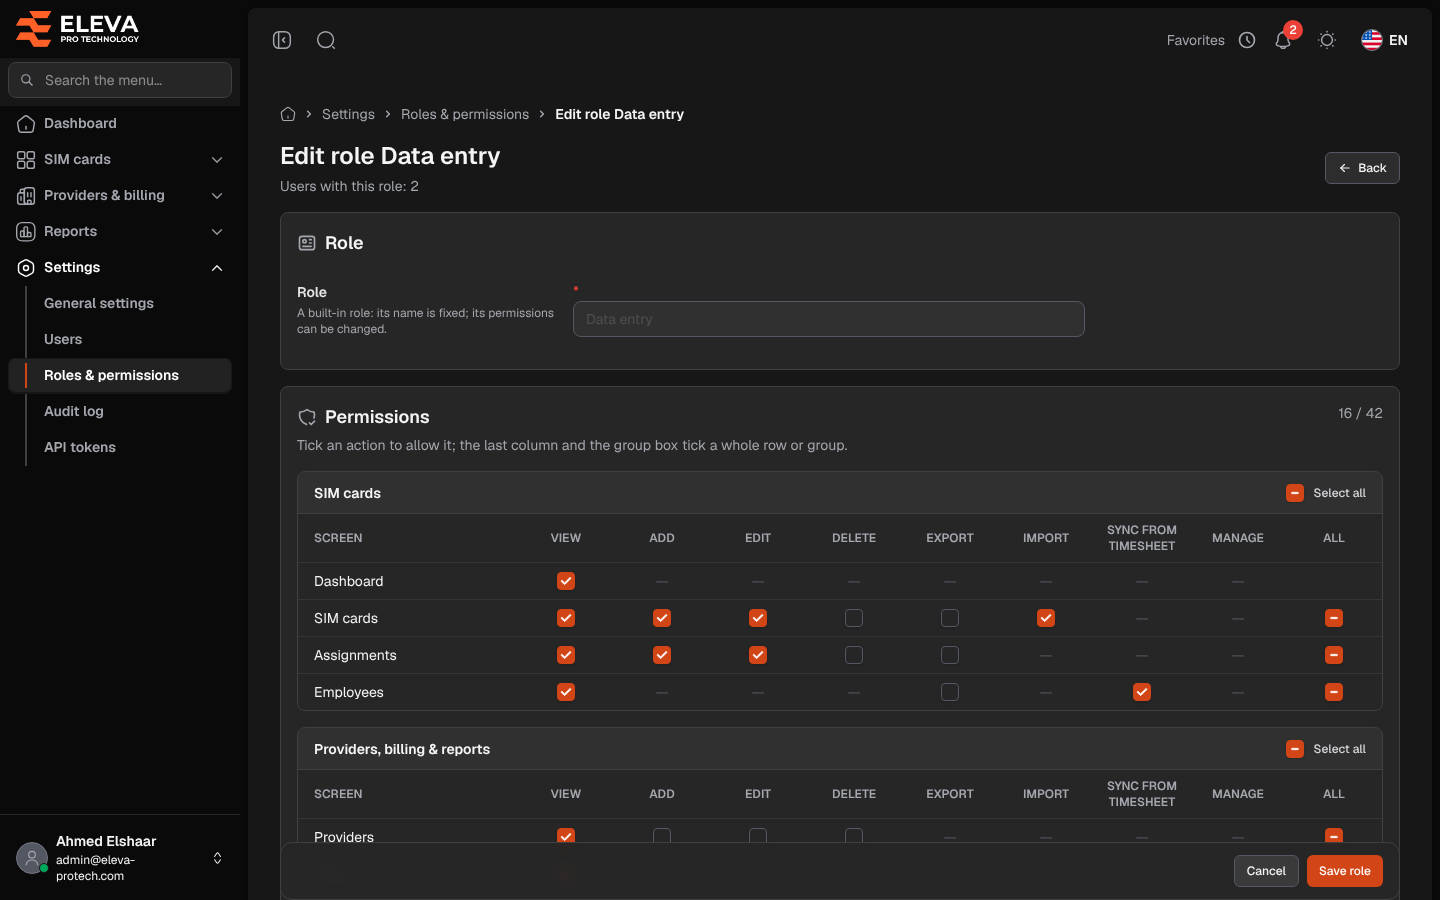1440x900 pixels.
Task: Open the language selector via the US flag
Action: [1372, 40]
